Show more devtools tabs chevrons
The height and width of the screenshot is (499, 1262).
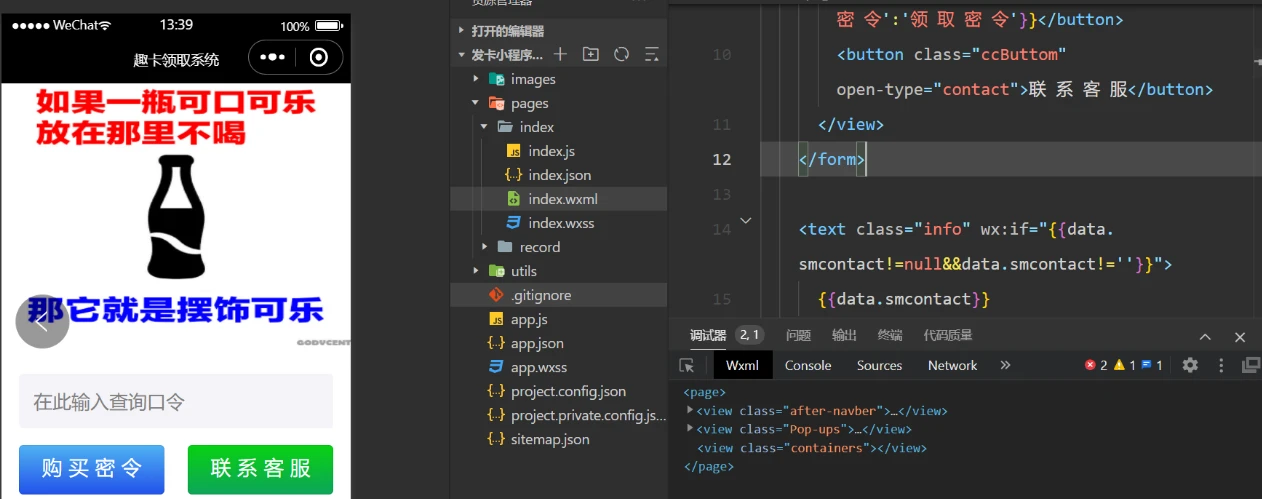1005,365
